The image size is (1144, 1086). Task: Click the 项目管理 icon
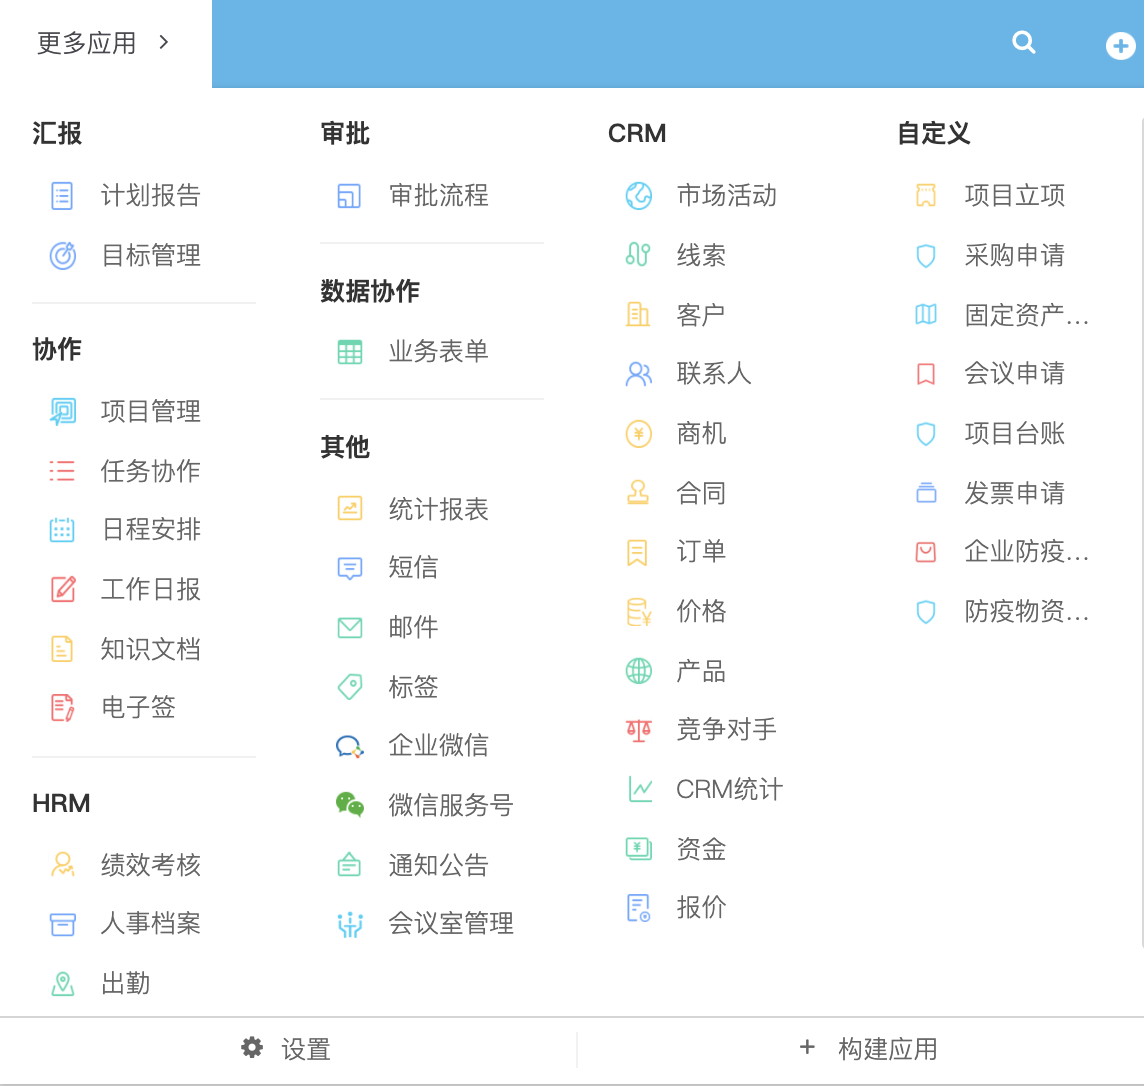click(62, 411)
